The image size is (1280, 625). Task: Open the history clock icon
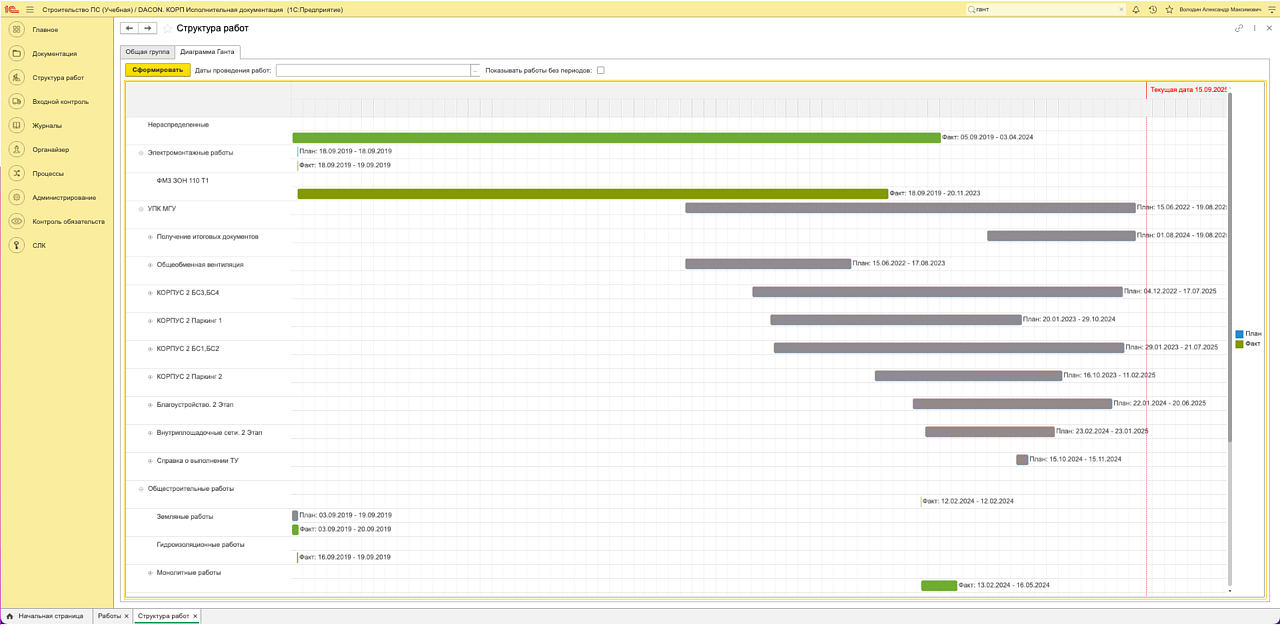[x=1153, y=10]
